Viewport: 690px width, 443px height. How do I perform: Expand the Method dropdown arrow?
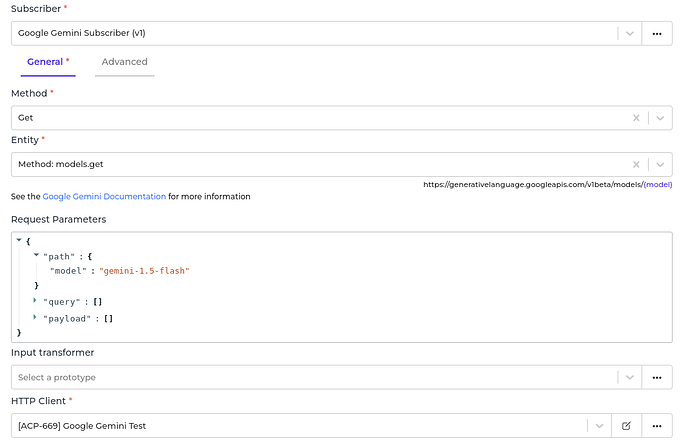click(660, 118)
